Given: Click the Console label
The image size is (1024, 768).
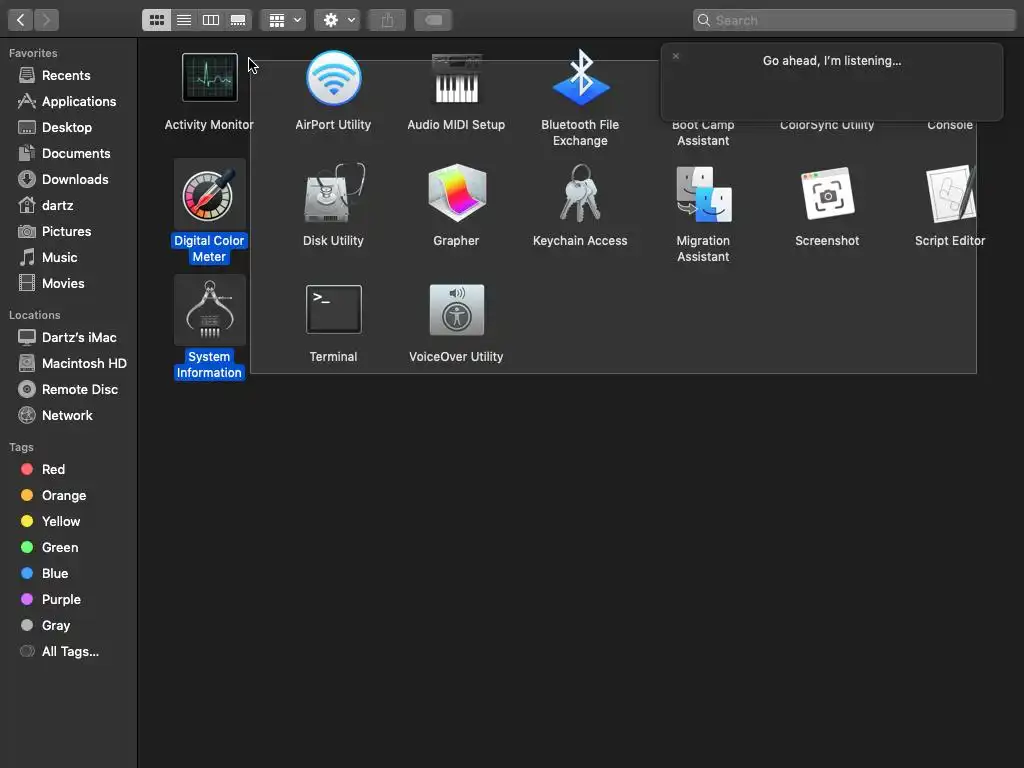Looking at the screenshot, I should pos(950,125).
